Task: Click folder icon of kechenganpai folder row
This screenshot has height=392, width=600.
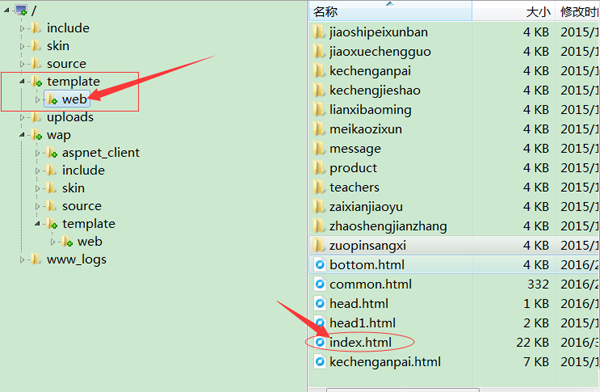Action: [x=318, y=71]
